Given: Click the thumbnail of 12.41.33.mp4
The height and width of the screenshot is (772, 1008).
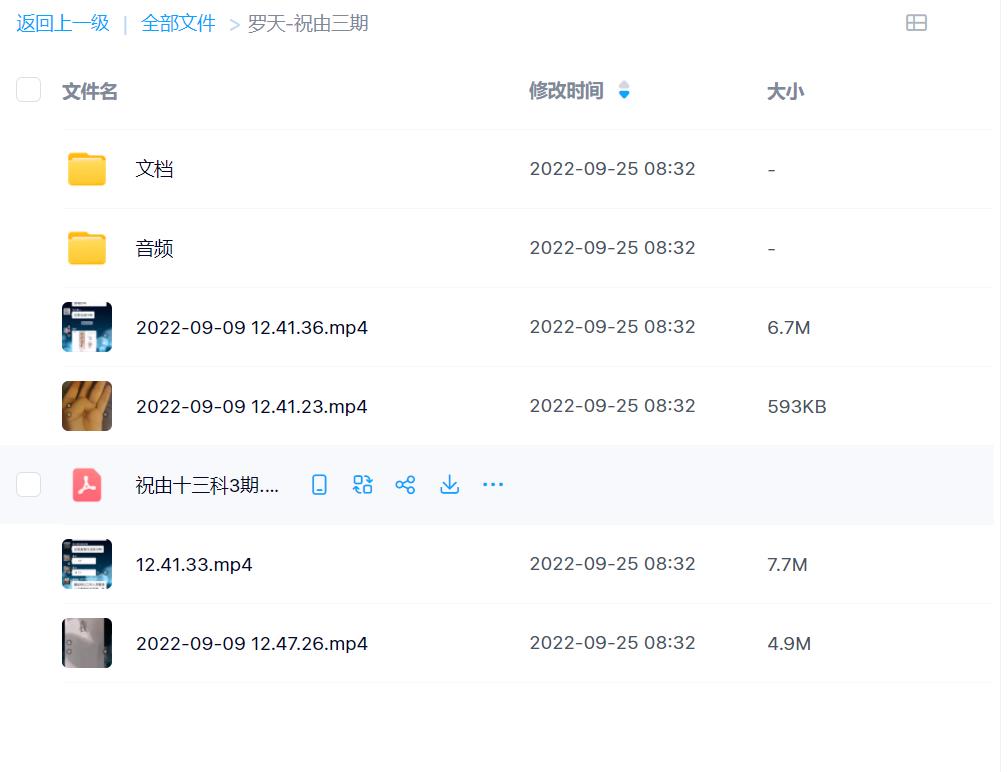Looking at the screenshot, I should [87, 563].
